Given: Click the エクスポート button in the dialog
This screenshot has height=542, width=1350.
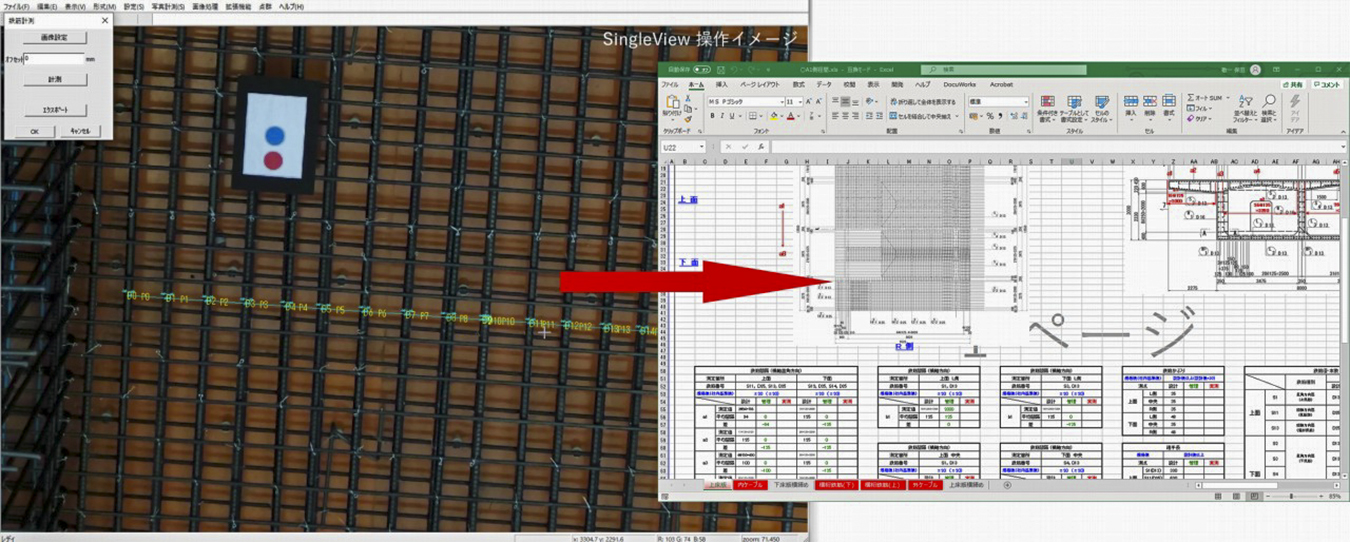Looking at the screenshot, I should (x=55, y=110).
